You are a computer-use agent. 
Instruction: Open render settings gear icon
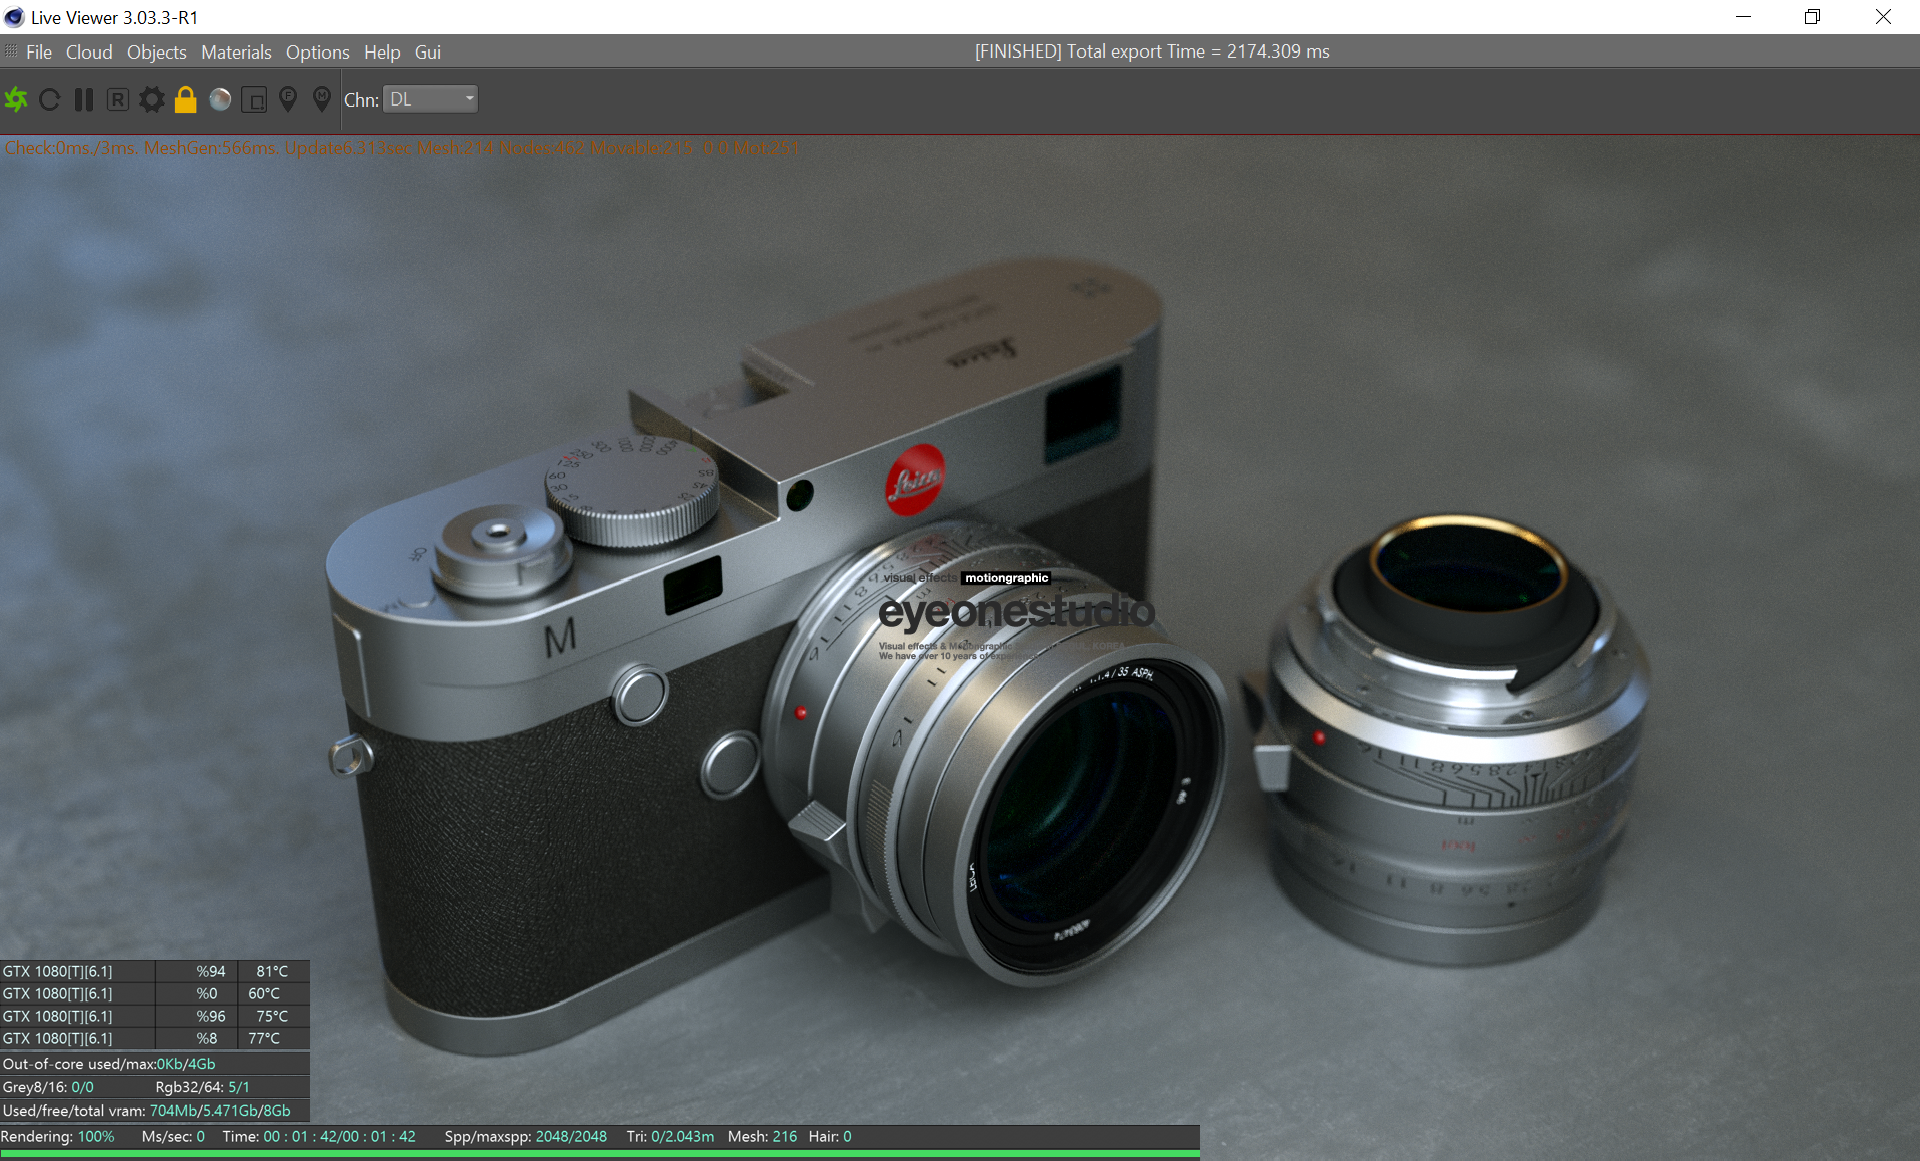pos(151,99)
